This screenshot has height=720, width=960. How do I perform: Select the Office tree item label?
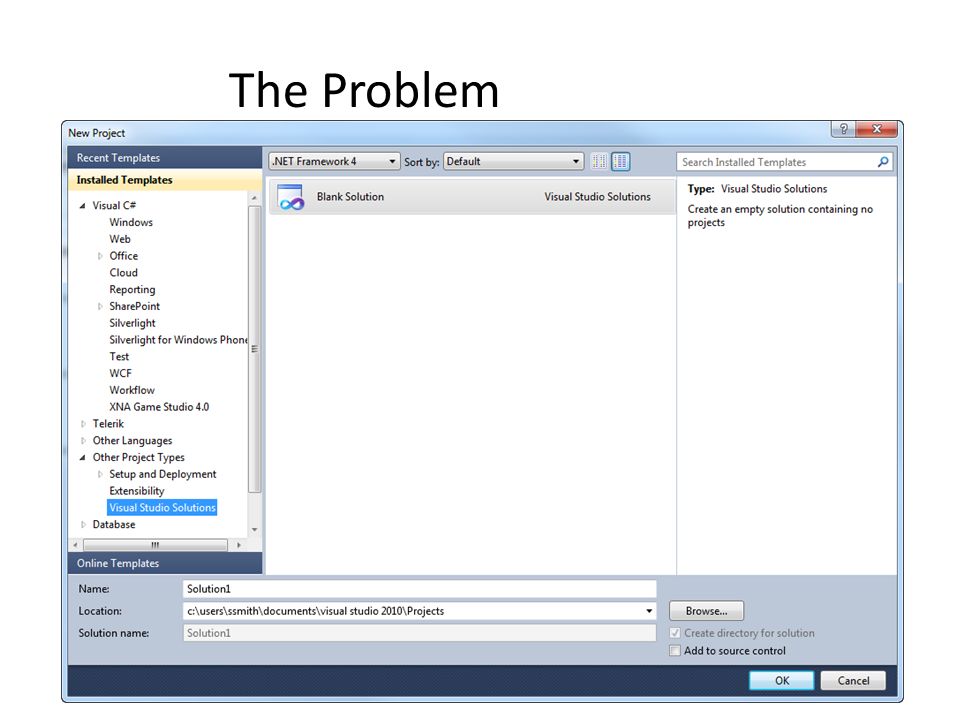[124, 256]
